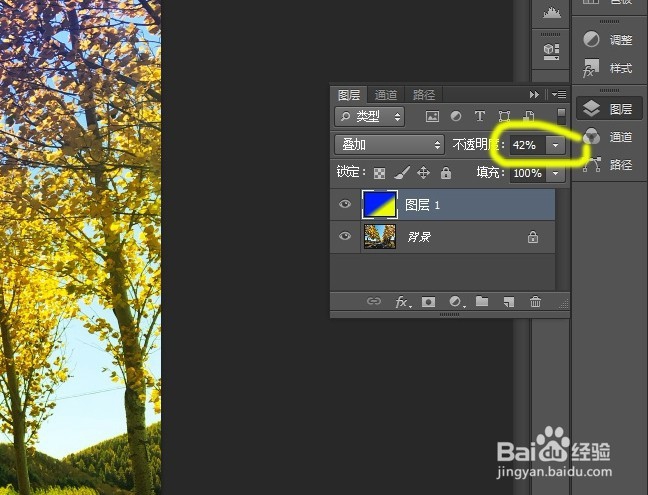Click the 填充 100% value field

528,173
